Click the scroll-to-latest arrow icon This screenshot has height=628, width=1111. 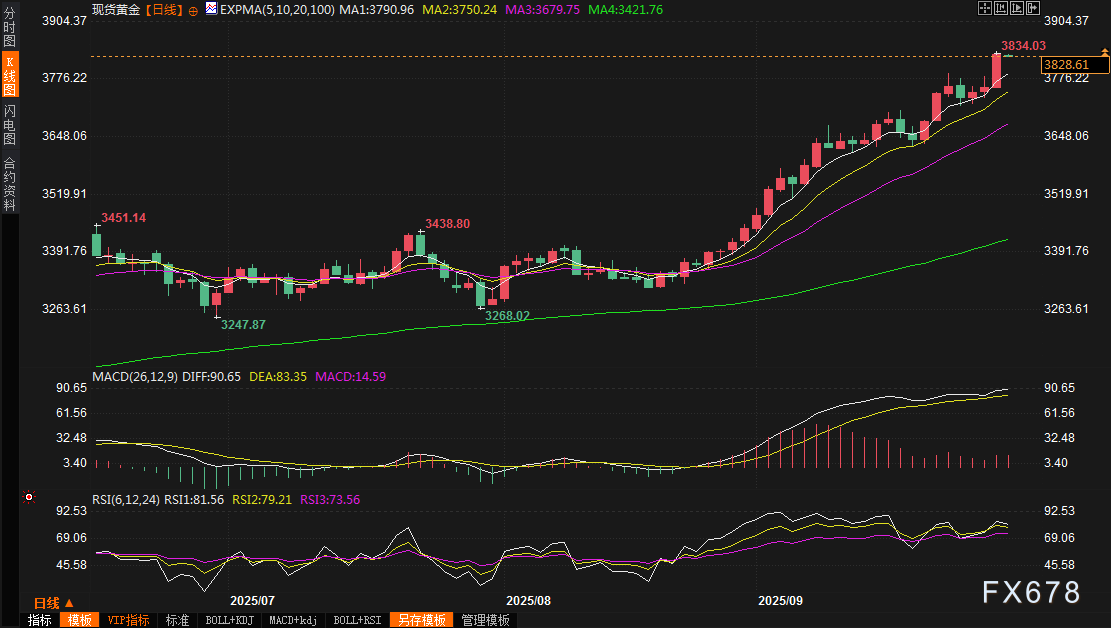(x=1031, y=8)
